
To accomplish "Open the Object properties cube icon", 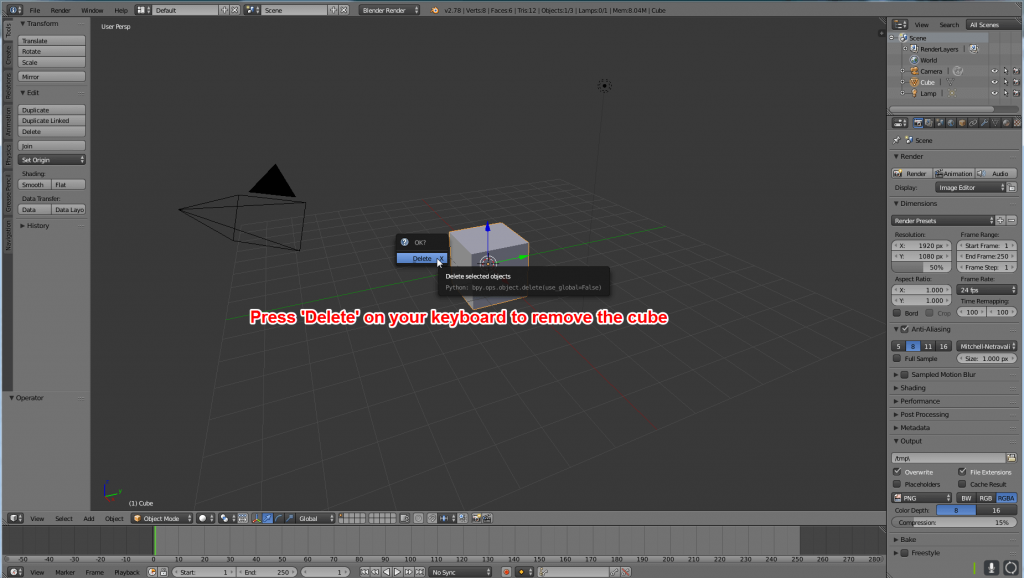I will point(962,123).
